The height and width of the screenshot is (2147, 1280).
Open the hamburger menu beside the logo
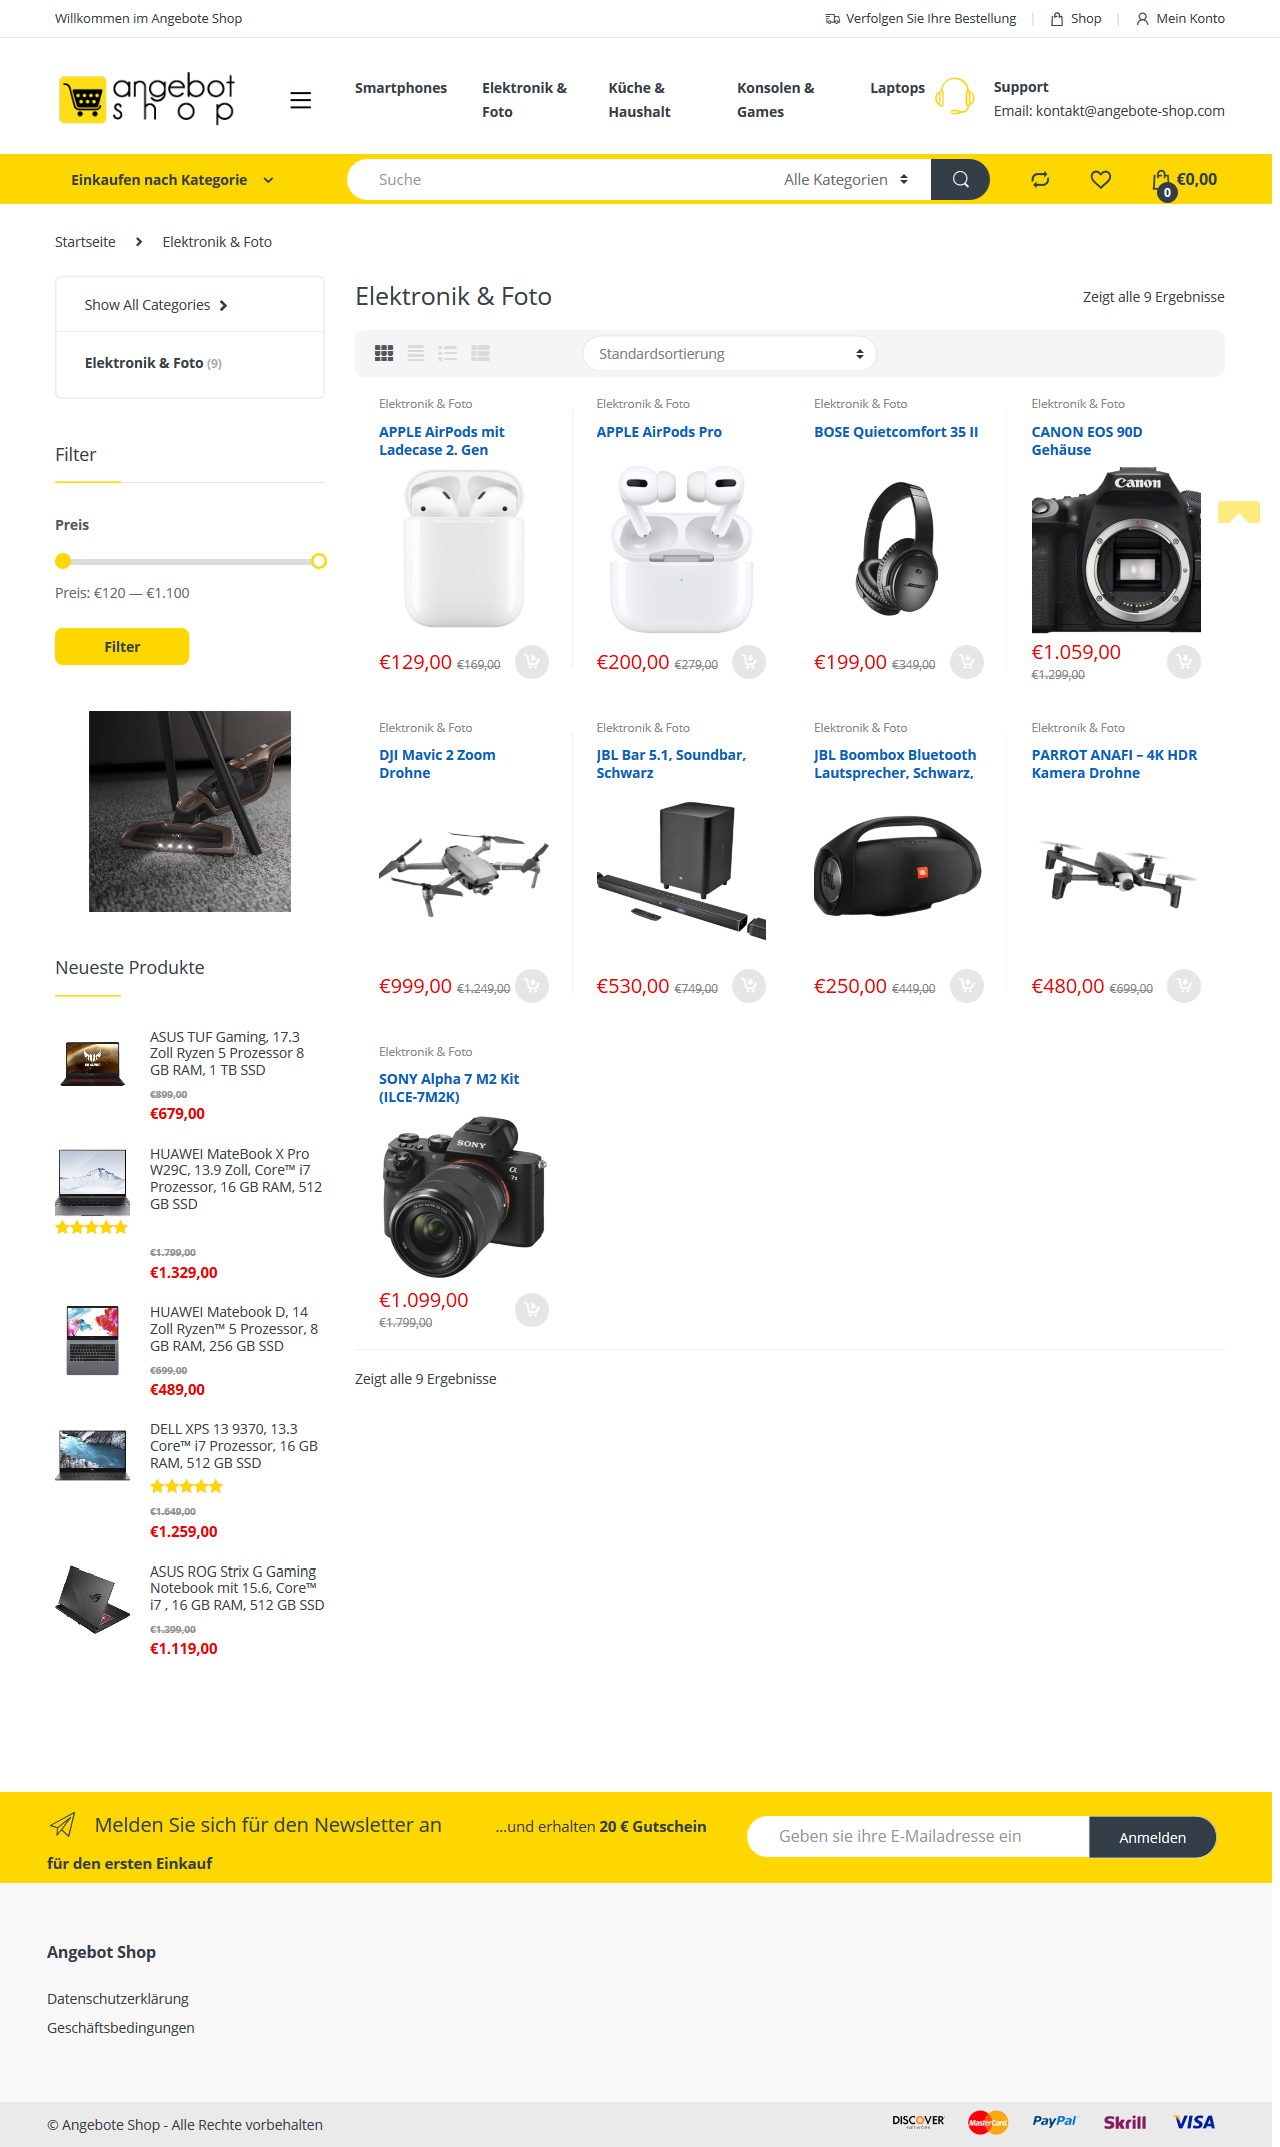pyautogui.click(x=301, y=100)
